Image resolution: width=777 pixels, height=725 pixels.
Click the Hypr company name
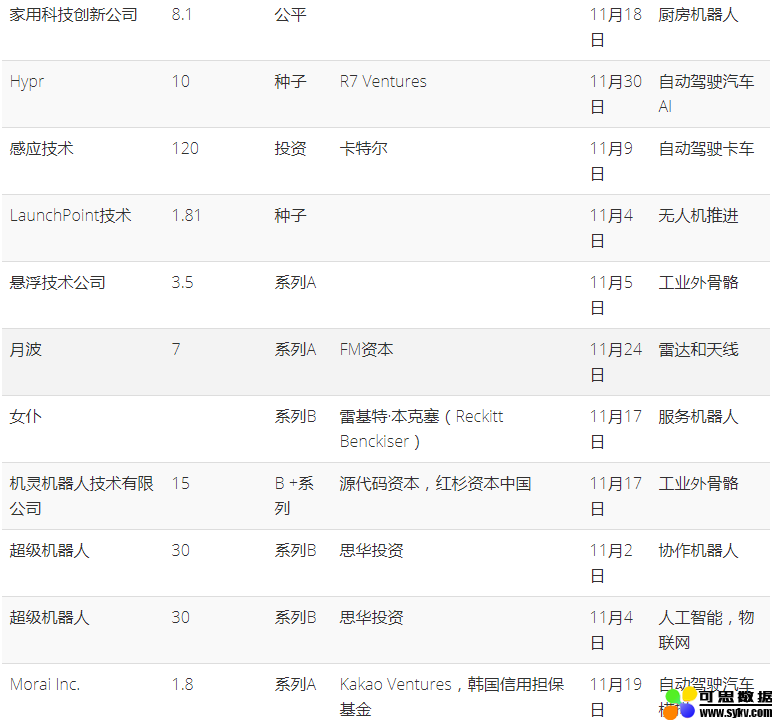coord(27,82)
